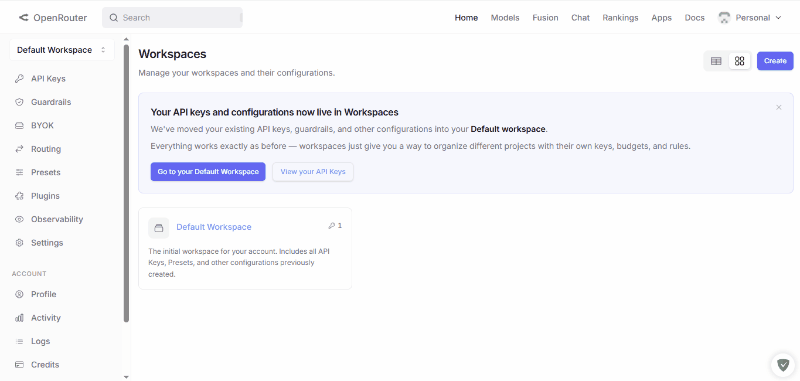This screenshot has width=800, height=381.
Task: Click into the Search field
Action: point(172,17)
